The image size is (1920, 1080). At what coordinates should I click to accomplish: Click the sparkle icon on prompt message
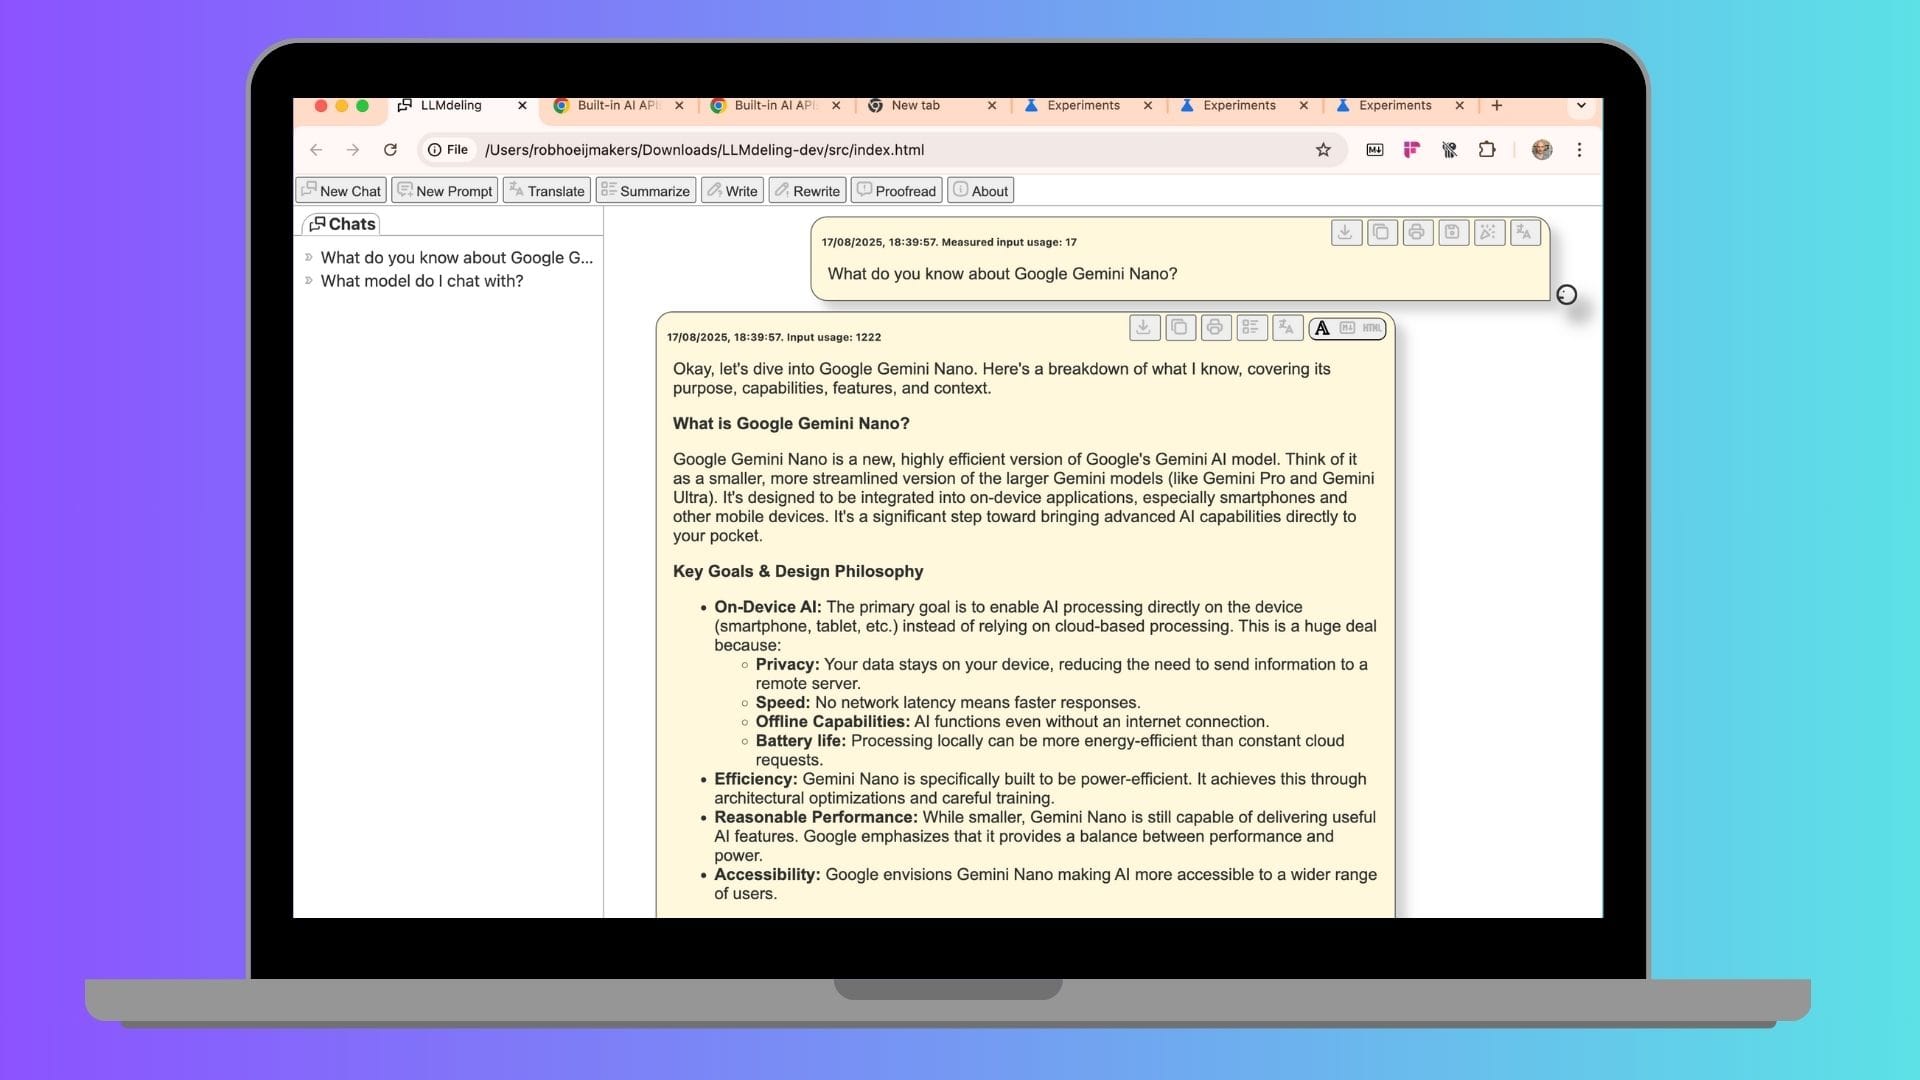pos(1488,232)
